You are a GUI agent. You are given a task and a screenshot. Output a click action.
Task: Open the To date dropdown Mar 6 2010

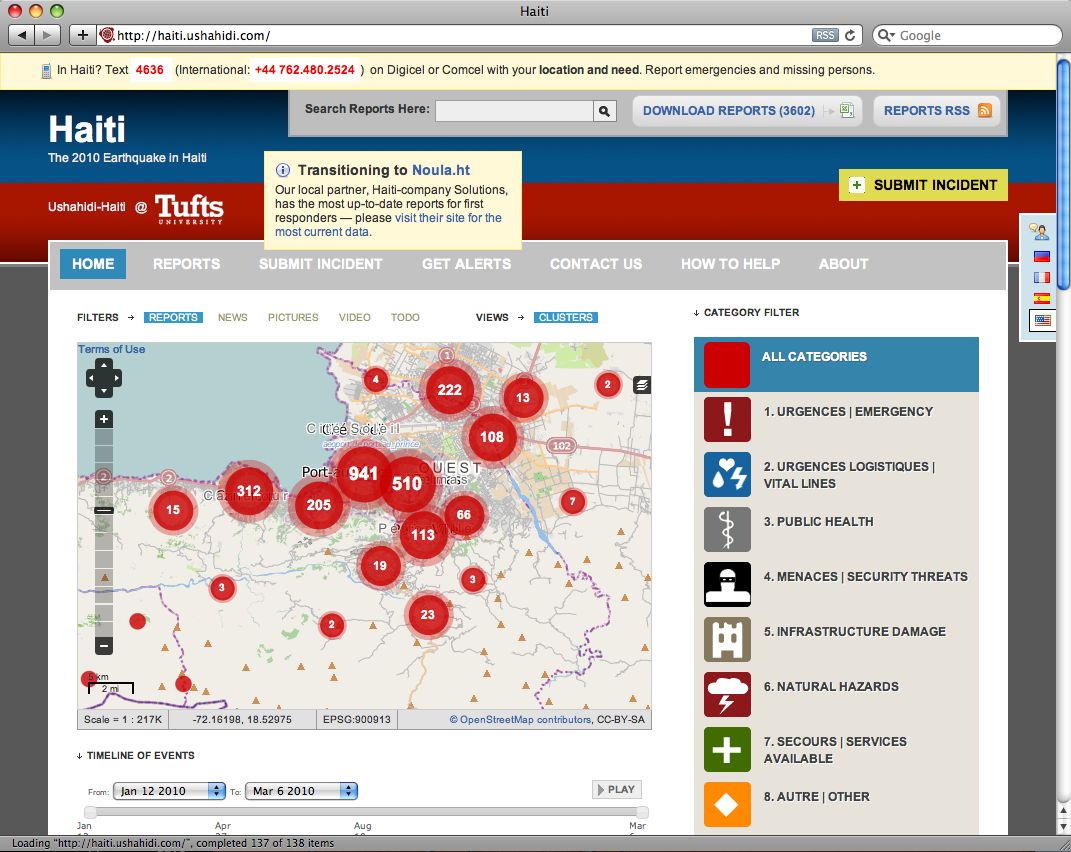click(x=301, y=791)
